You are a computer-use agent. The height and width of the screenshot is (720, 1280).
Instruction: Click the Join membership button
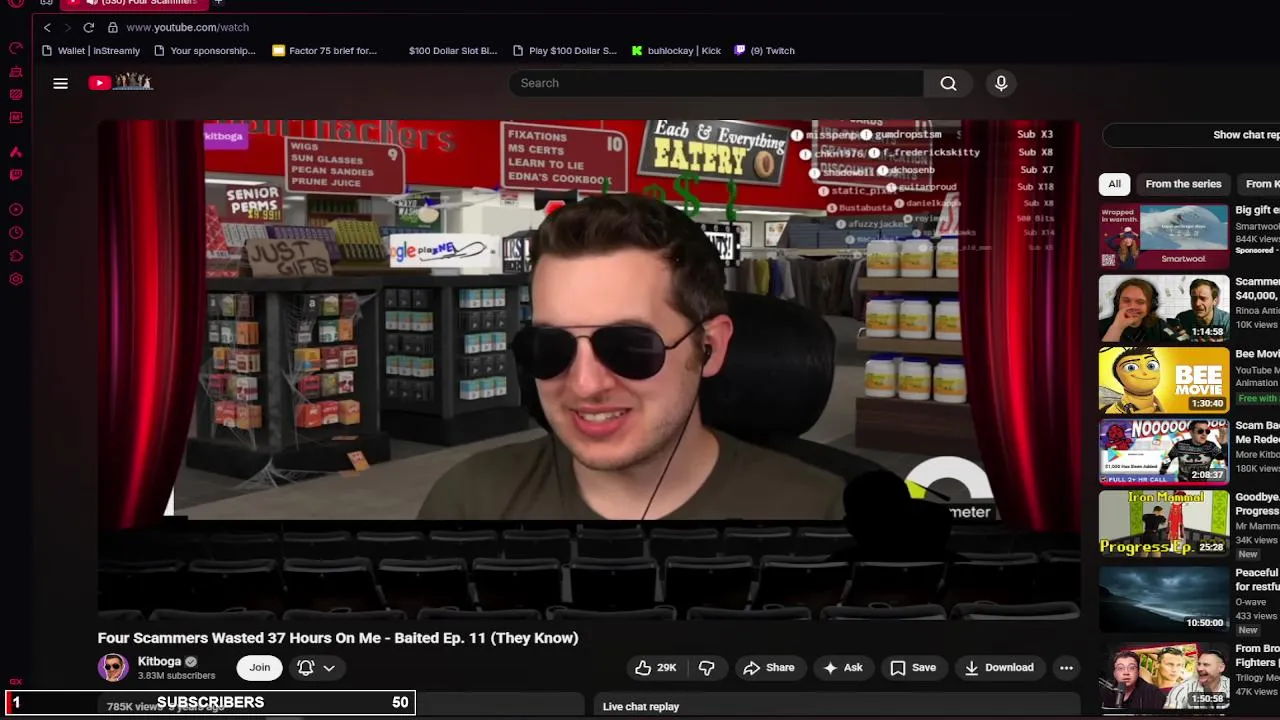pyautogui.click(x=260, y=668)
